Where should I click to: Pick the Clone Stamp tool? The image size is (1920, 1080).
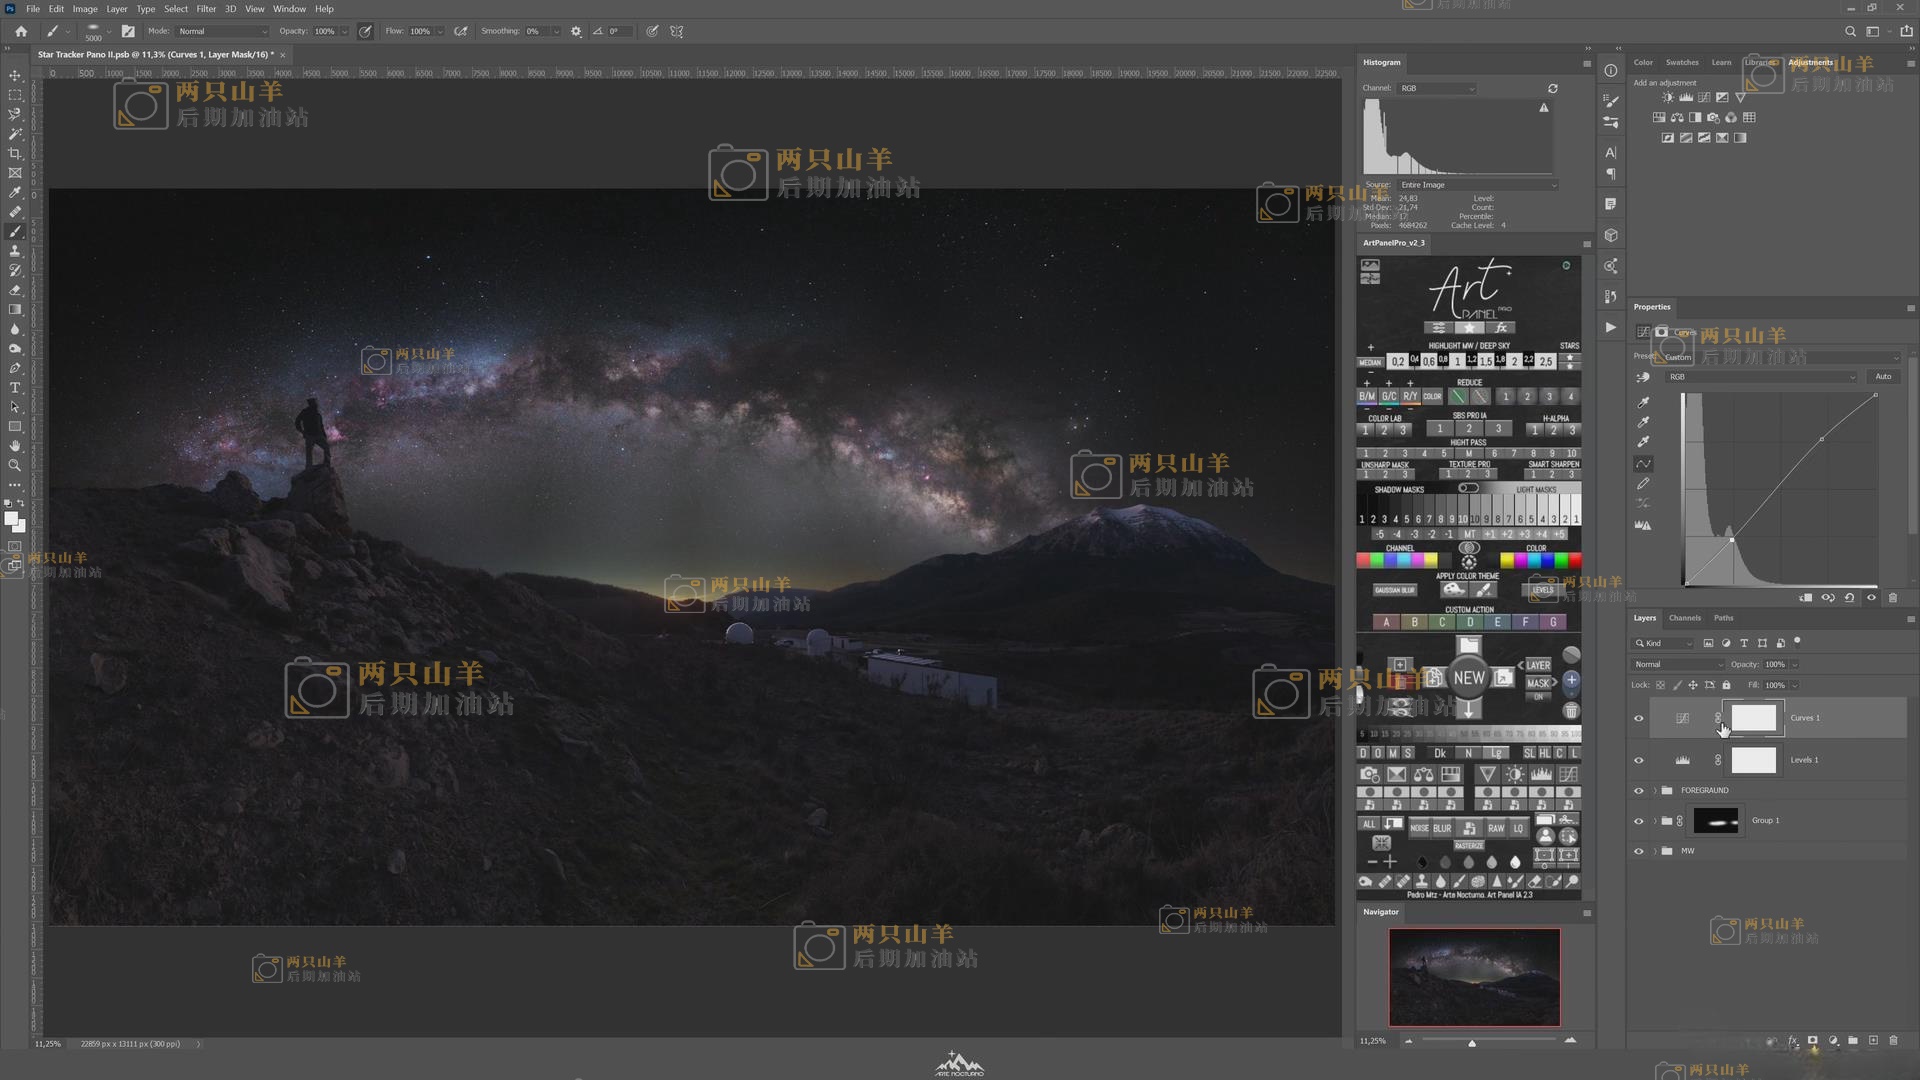15,251
